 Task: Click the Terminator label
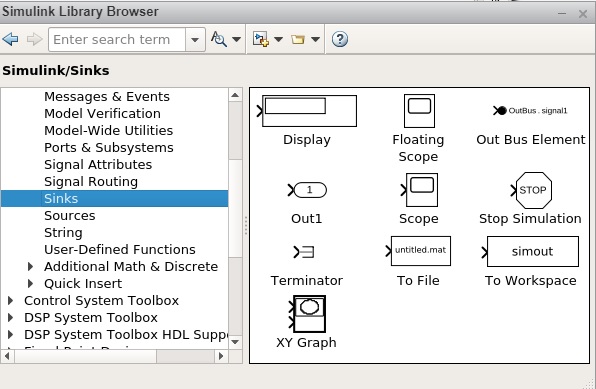pos(307,281)
